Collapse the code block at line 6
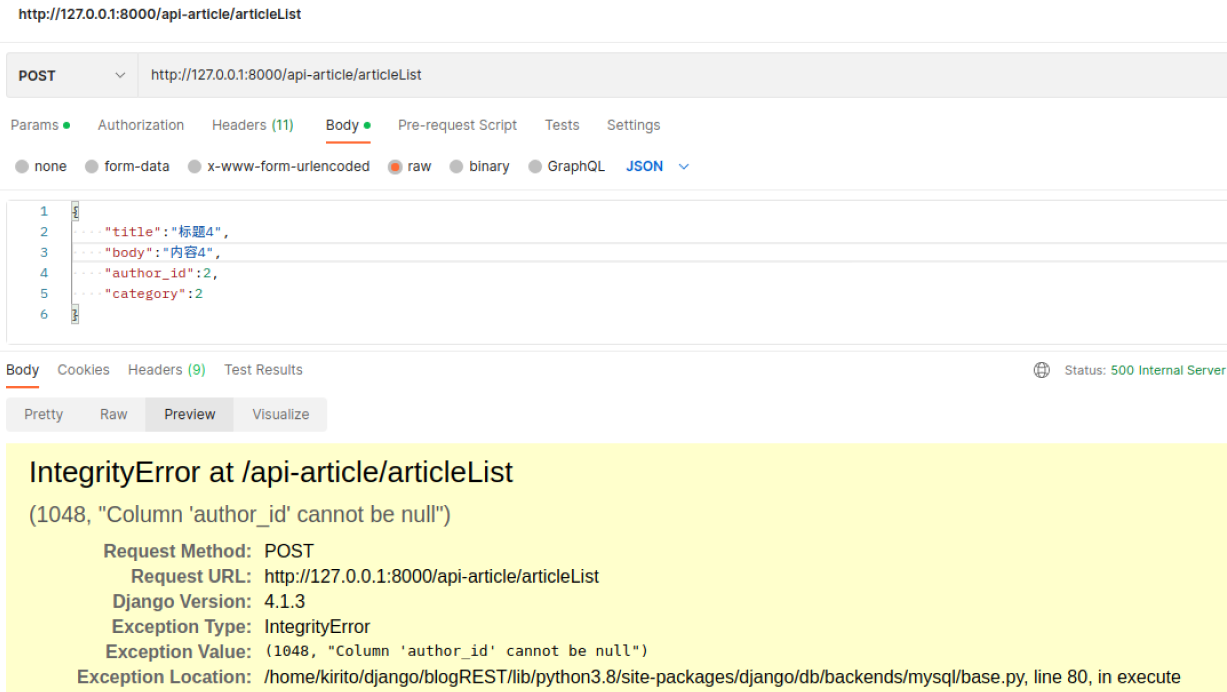Viewport: 1227px width, 692px height. point(74,313)
